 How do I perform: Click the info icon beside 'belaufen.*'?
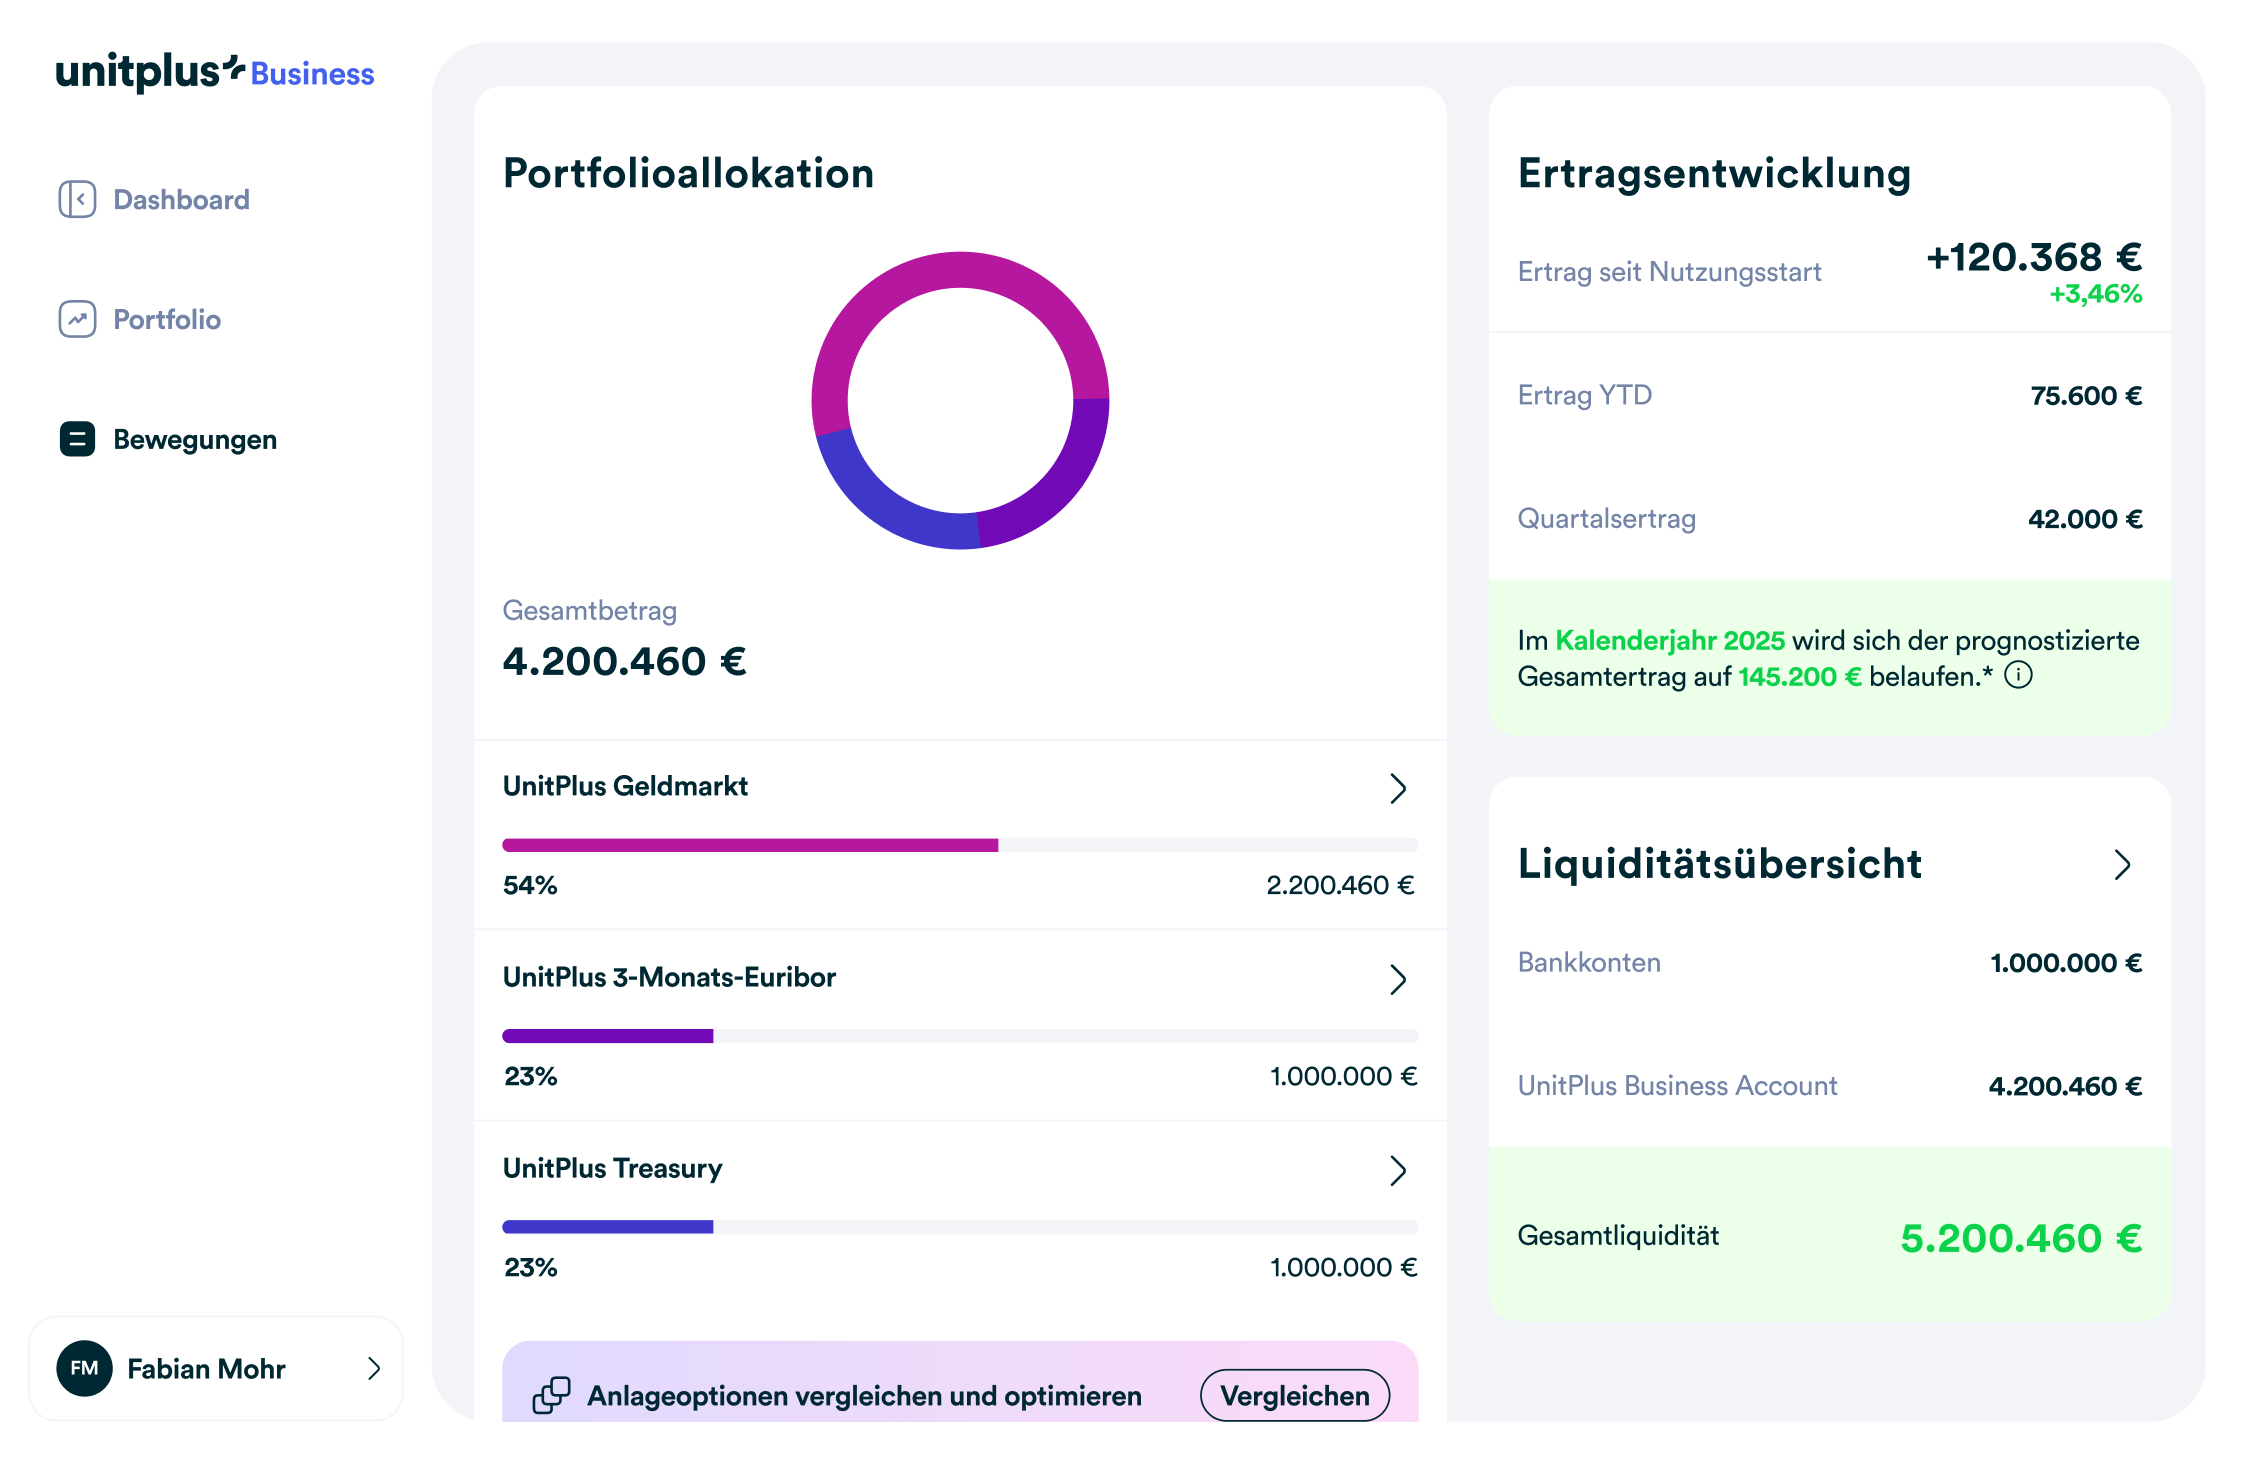pyautogui.click(x=2019, y=675)
